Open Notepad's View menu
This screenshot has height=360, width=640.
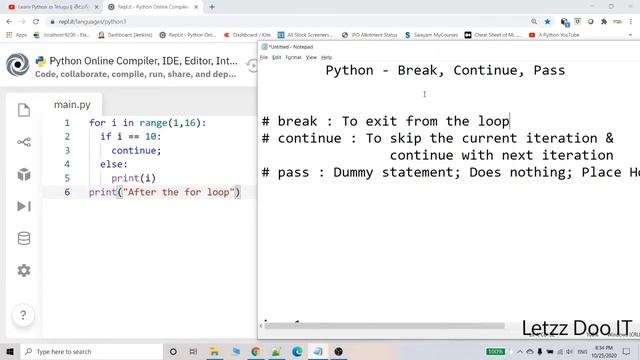(311, 58)
